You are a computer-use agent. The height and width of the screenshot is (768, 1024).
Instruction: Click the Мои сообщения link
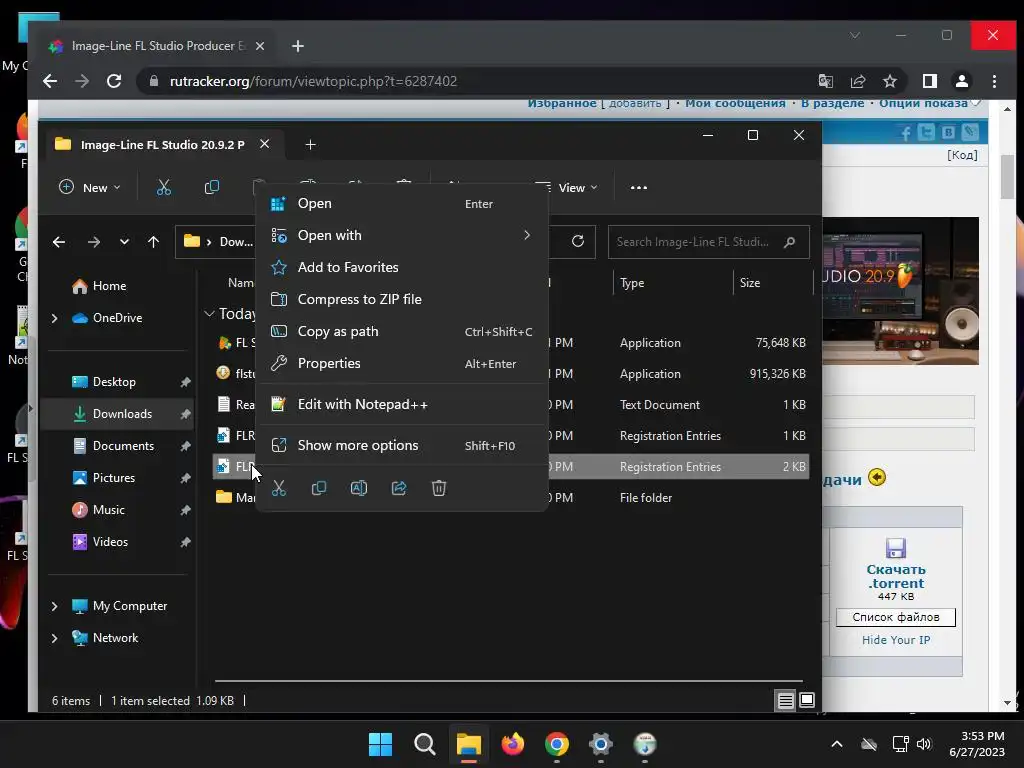point(735,103)
